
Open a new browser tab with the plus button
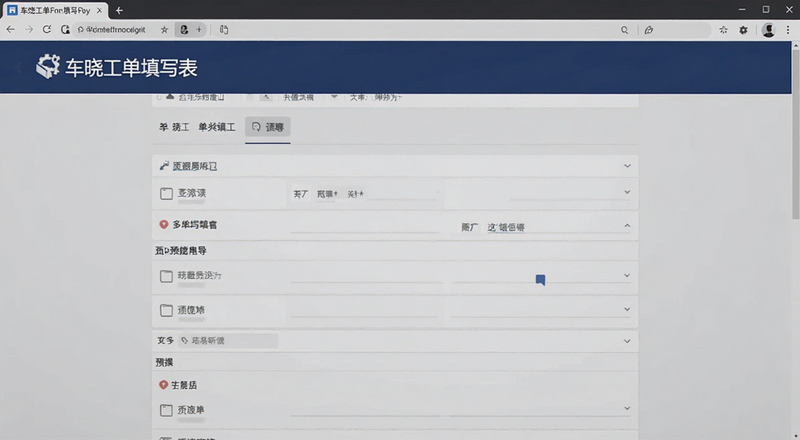click(119, 10)
